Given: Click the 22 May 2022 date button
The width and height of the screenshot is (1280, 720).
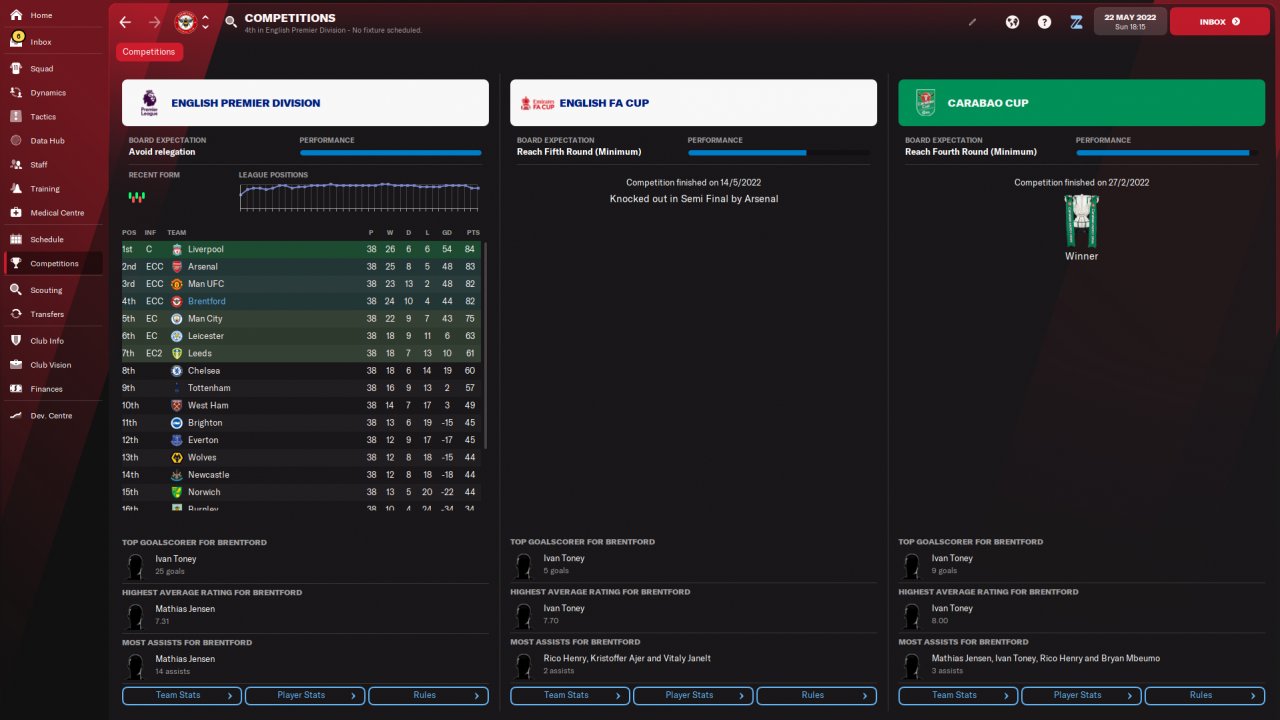Looking at the screenshot, I should (x=1130, y=21).
